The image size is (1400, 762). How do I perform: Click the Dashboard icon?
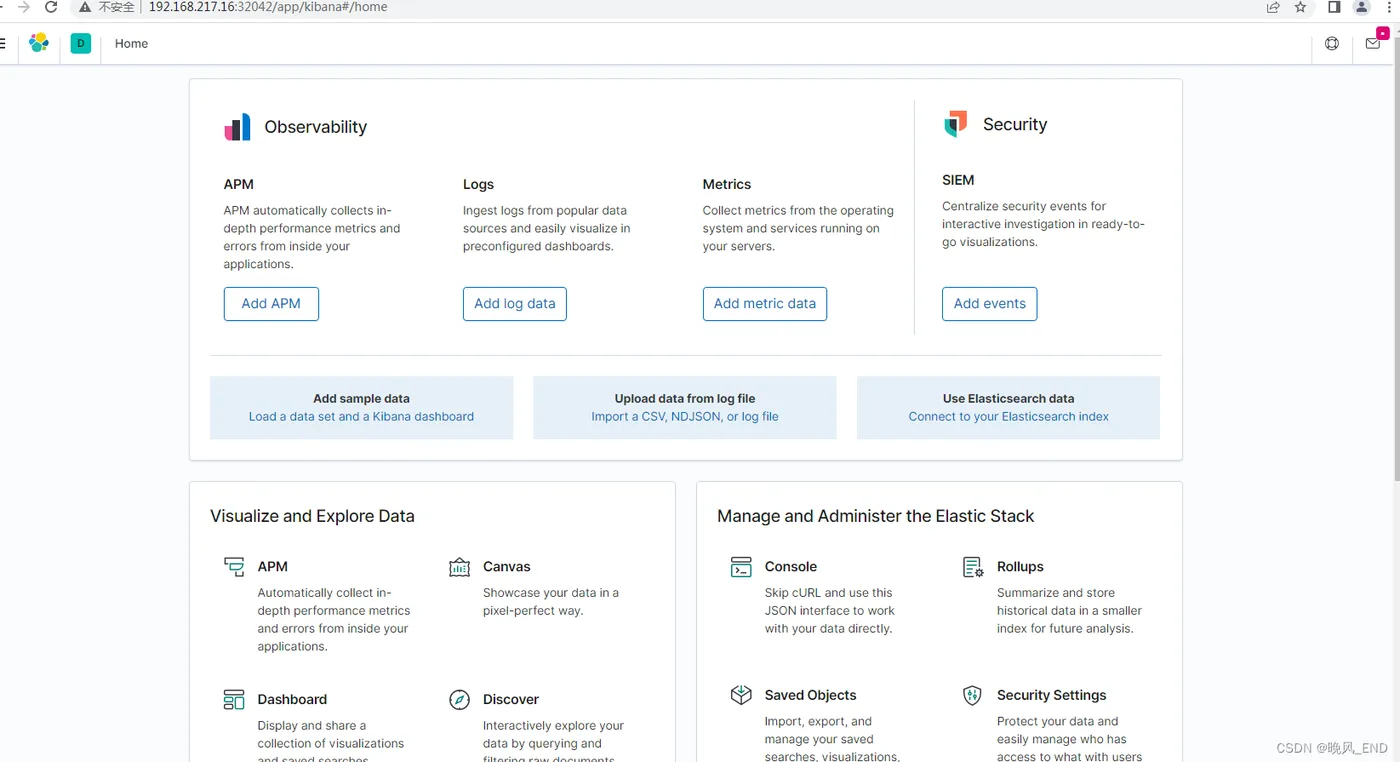(234, 699)
